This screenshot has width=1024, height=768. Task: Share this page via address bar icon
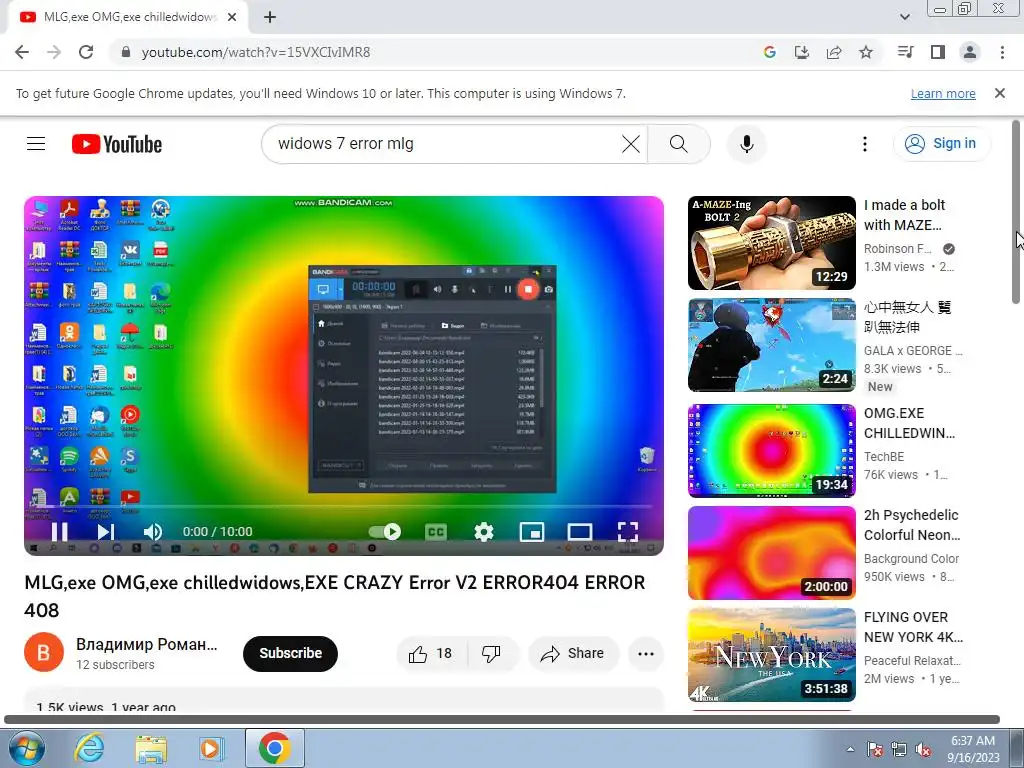click(x=833, y=52)
